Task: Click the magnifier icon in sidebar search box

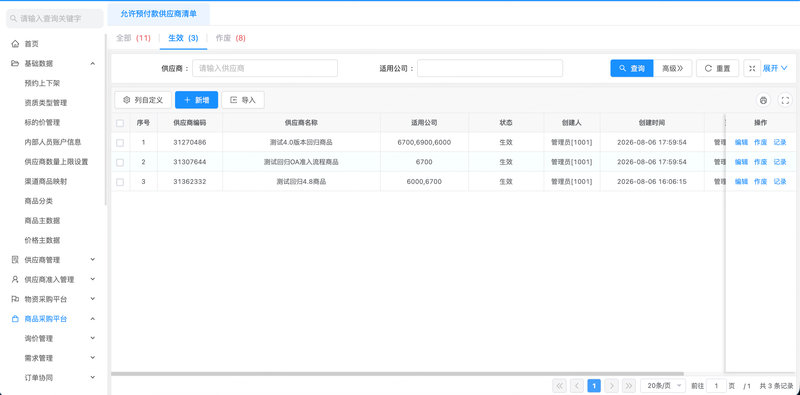Action: [14, 18]
